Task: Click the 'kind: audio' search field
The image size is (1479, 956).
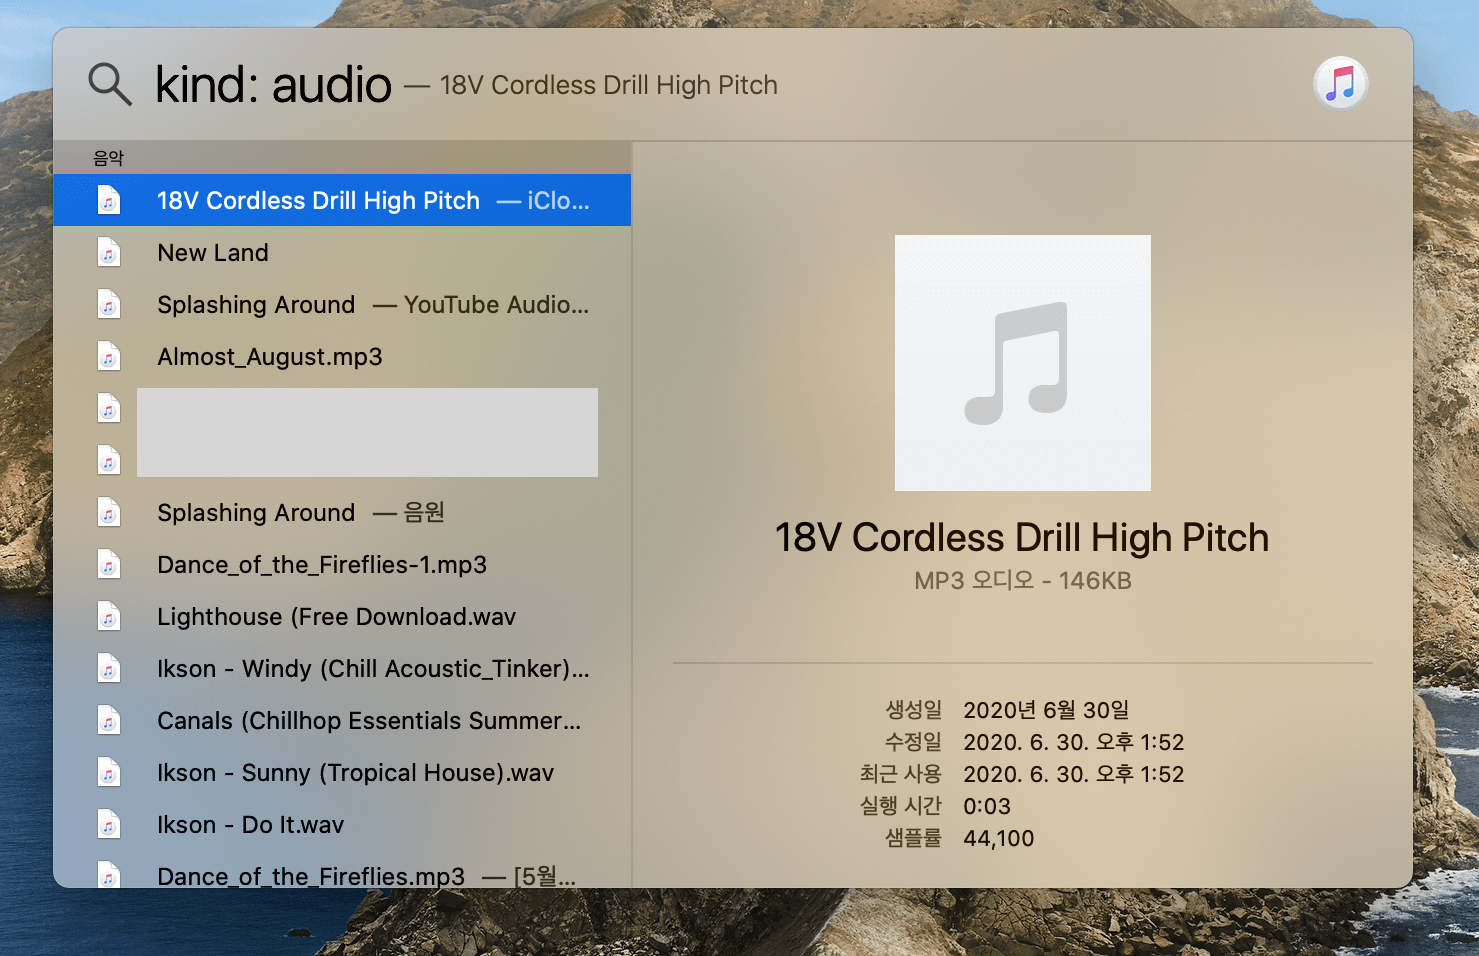Action: pyautogui.click(x=273, y=84)
